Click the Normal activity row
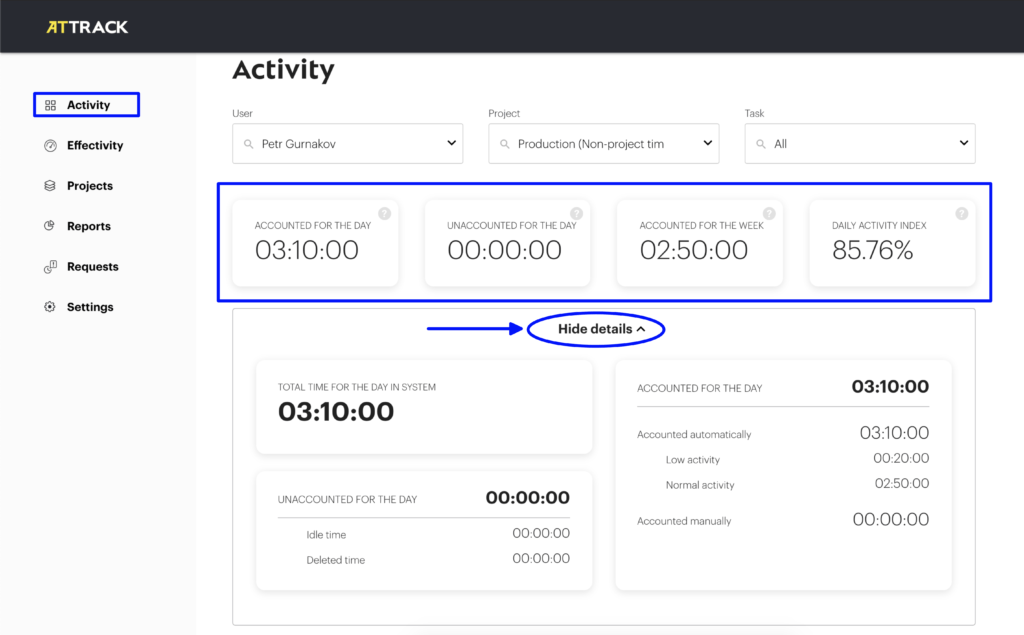This screenshot has width=1024, height=635. [797, 484]
